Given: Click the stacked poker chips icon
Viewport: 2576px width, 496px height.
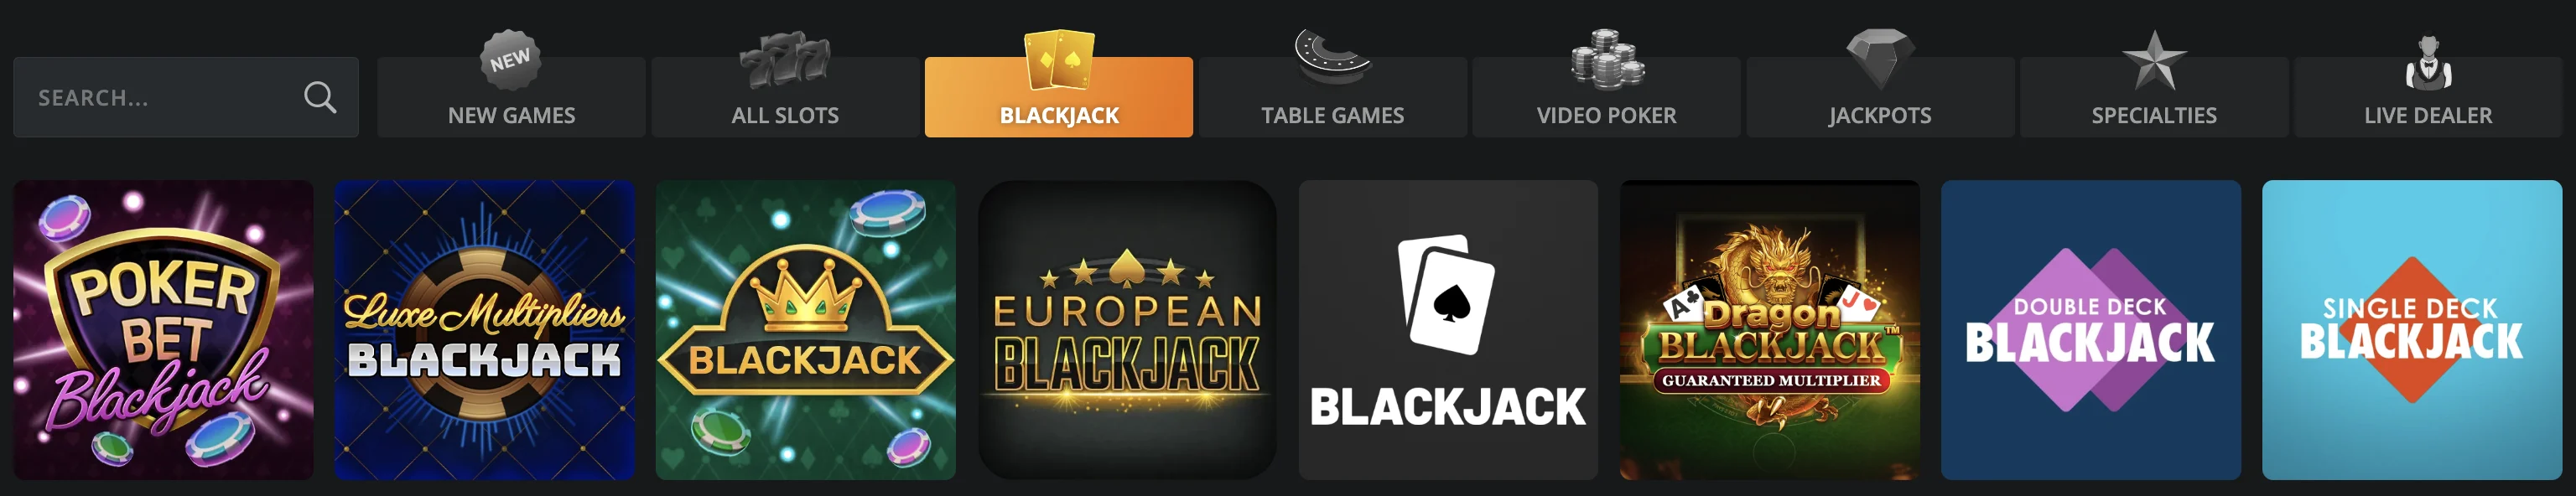Looking at the screenshot, I should [1606, 59].
